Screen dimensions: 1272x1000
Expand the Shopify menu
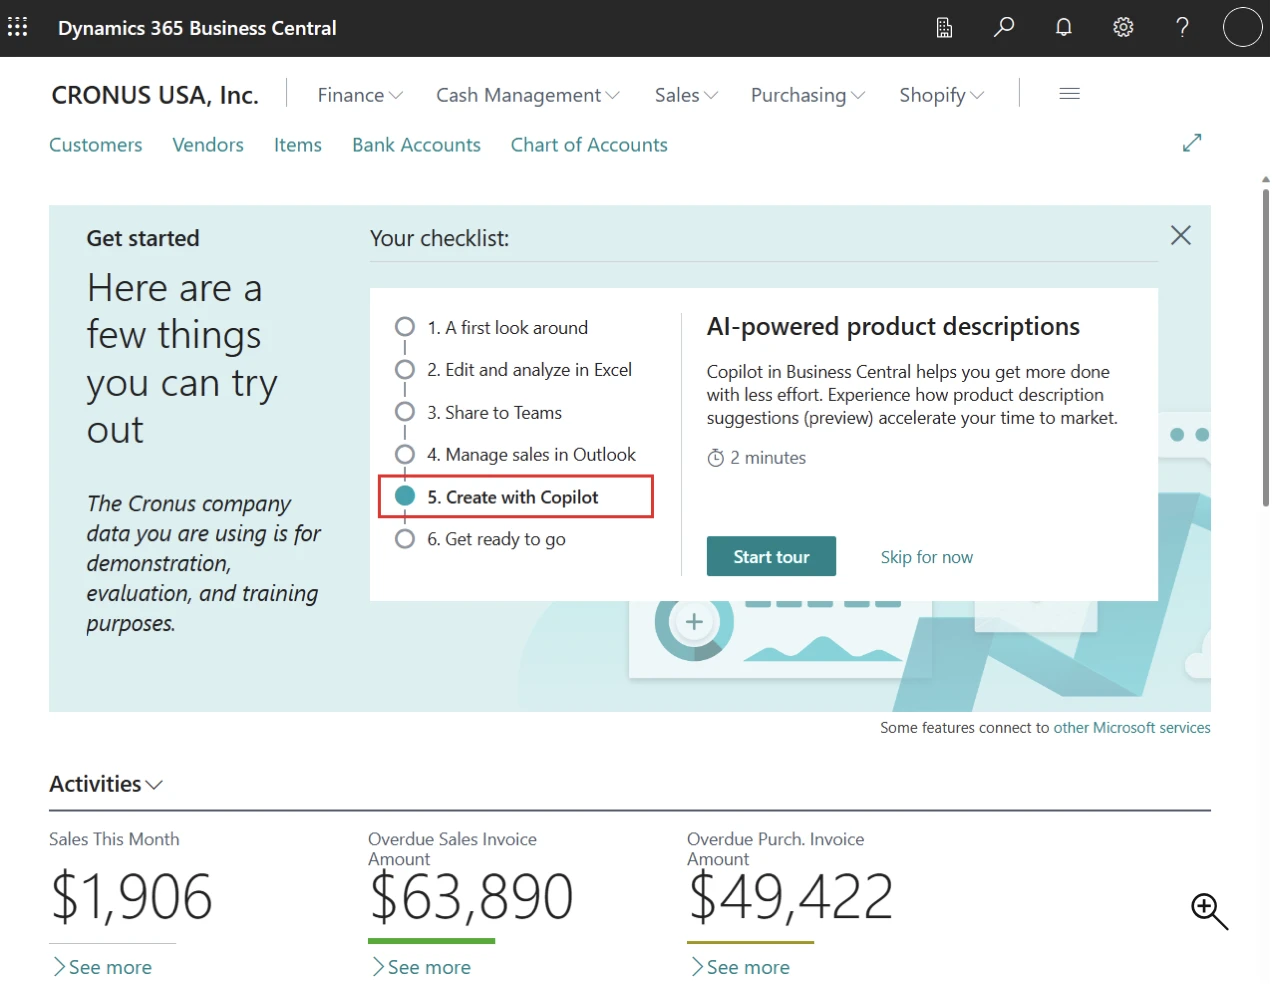(942, 95)
